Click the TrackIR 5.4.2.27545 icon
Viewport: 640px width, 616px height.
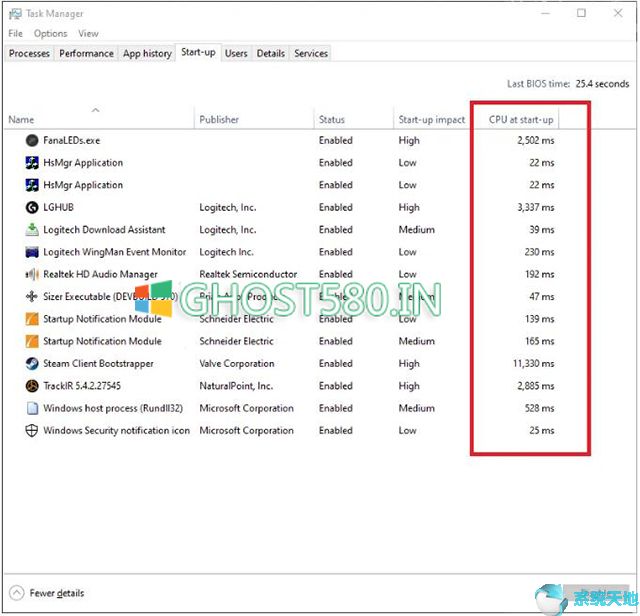tap(32, 386)
